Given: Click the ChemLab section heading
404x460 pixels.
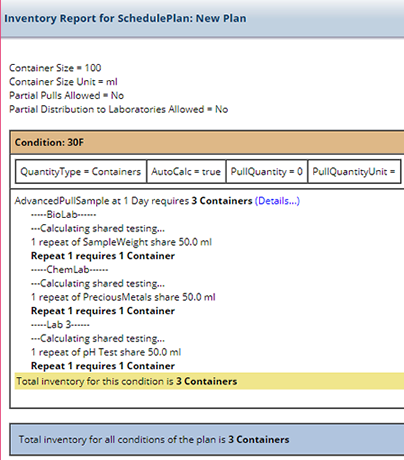Looking at the screenshot, I should [70, 269].
